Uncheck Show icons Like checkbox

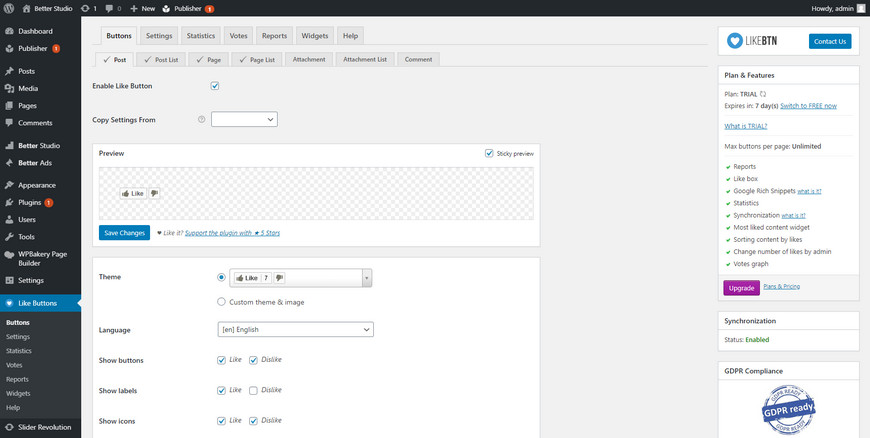[221, 421]
